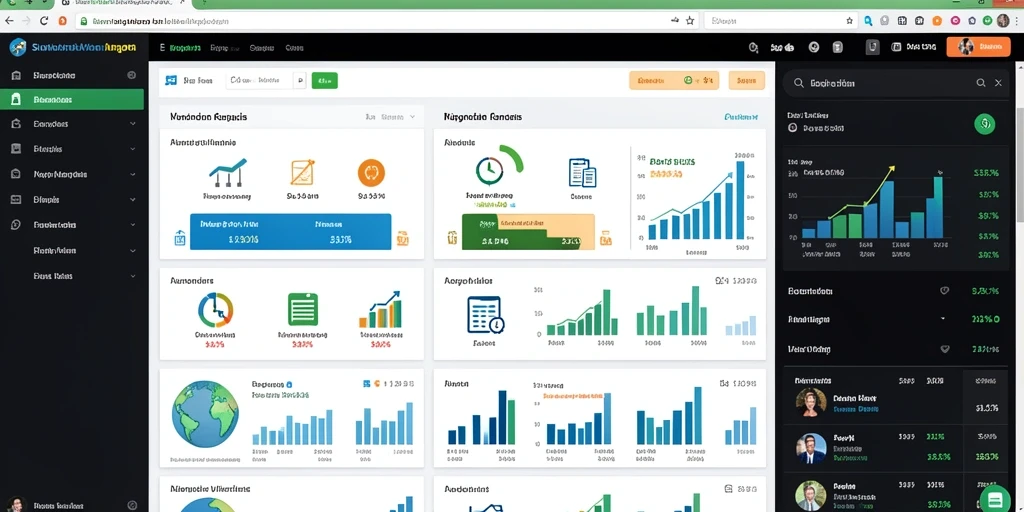Open the dropdown arrow in the first card section header

tap(412, 118)
